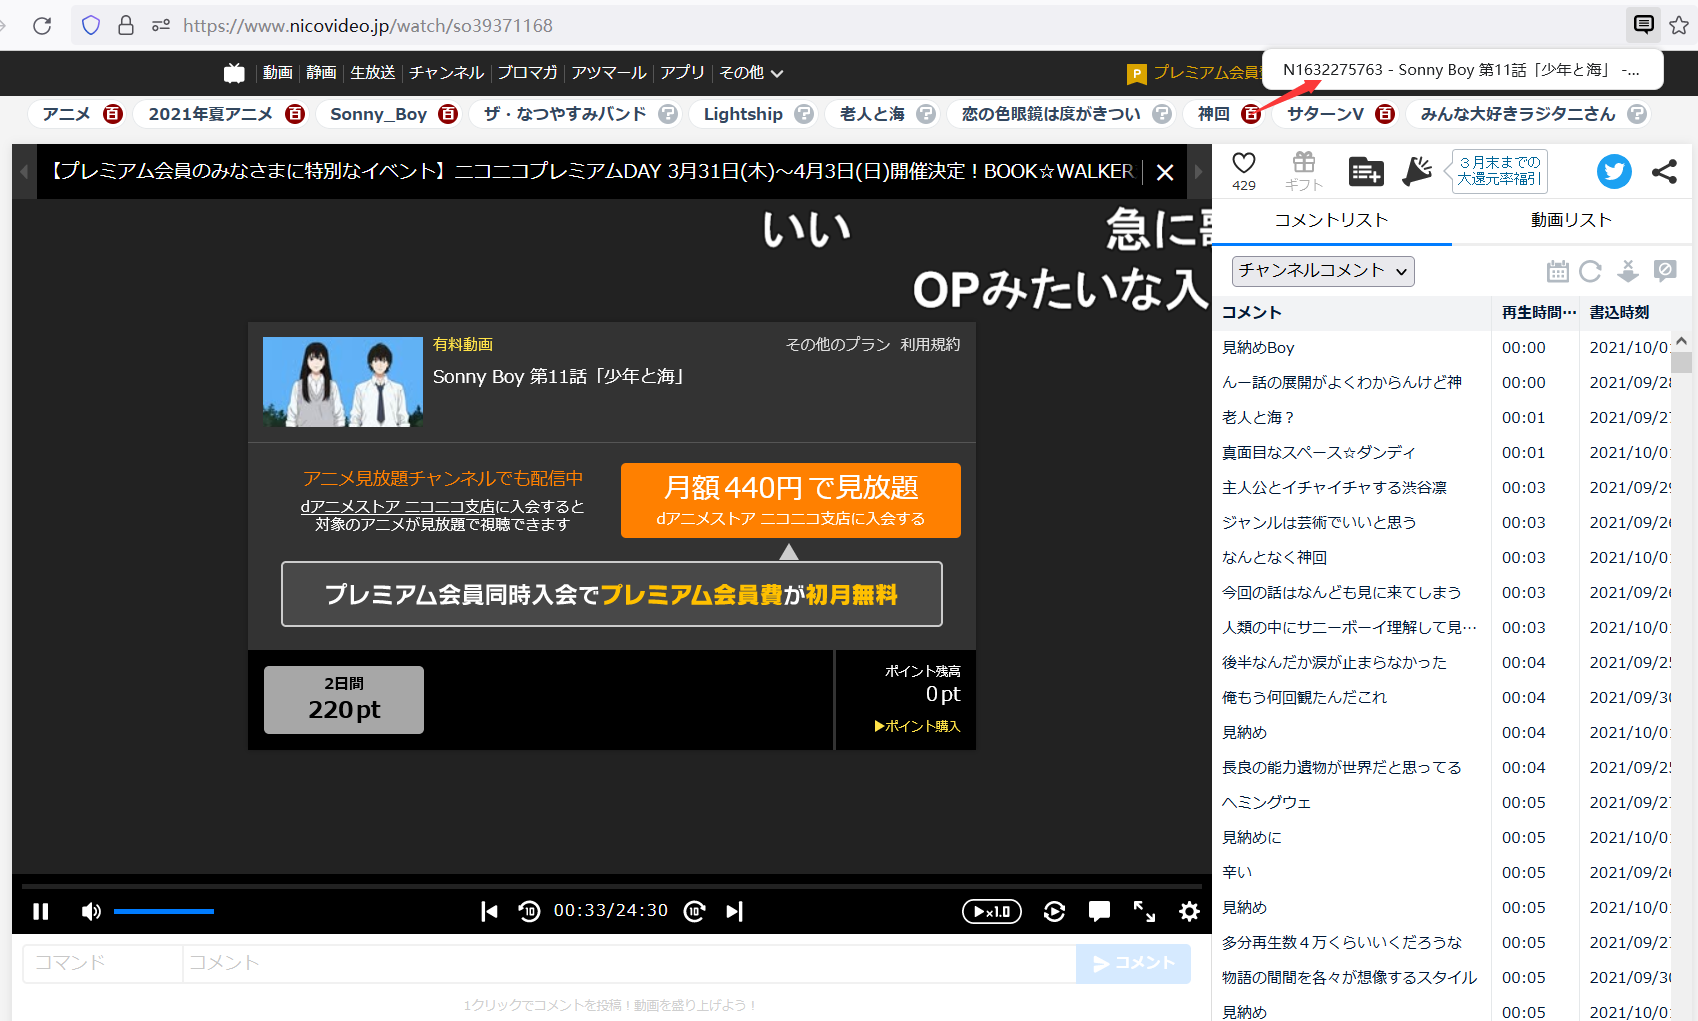Switch to コメントリスト tab
Screen dimensions: 1698x1021
[1331, 221]
